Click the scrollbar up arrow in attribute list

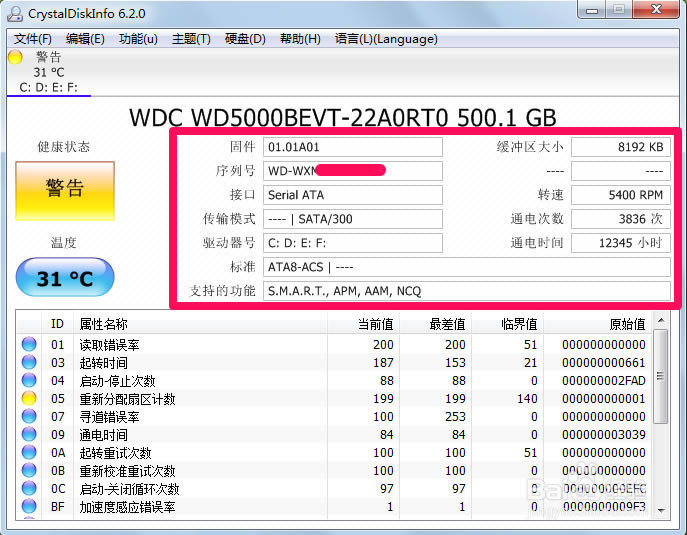(x=661, y=321)
